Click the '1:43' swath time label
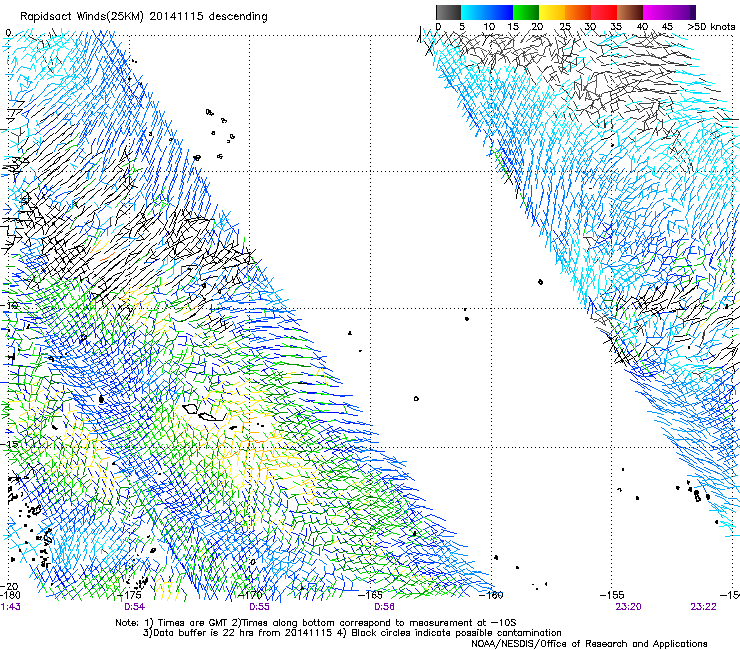Viewport: 740px width, 650px height. tap(11, 607)
